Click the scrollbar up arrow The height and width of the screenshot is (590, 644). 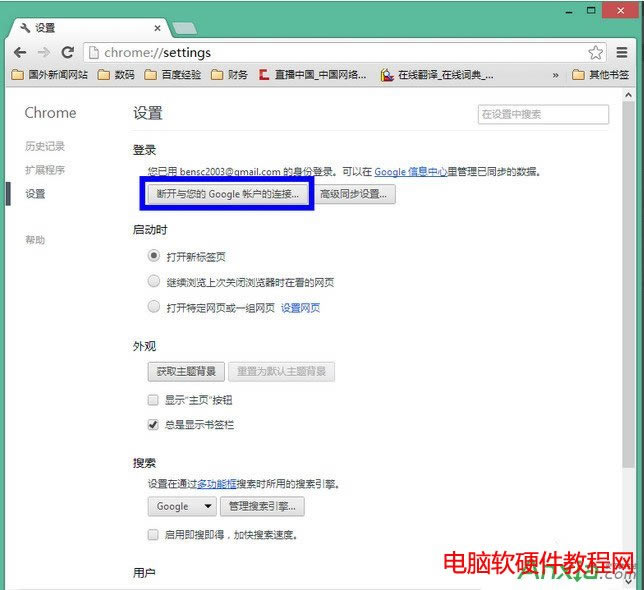628,95
